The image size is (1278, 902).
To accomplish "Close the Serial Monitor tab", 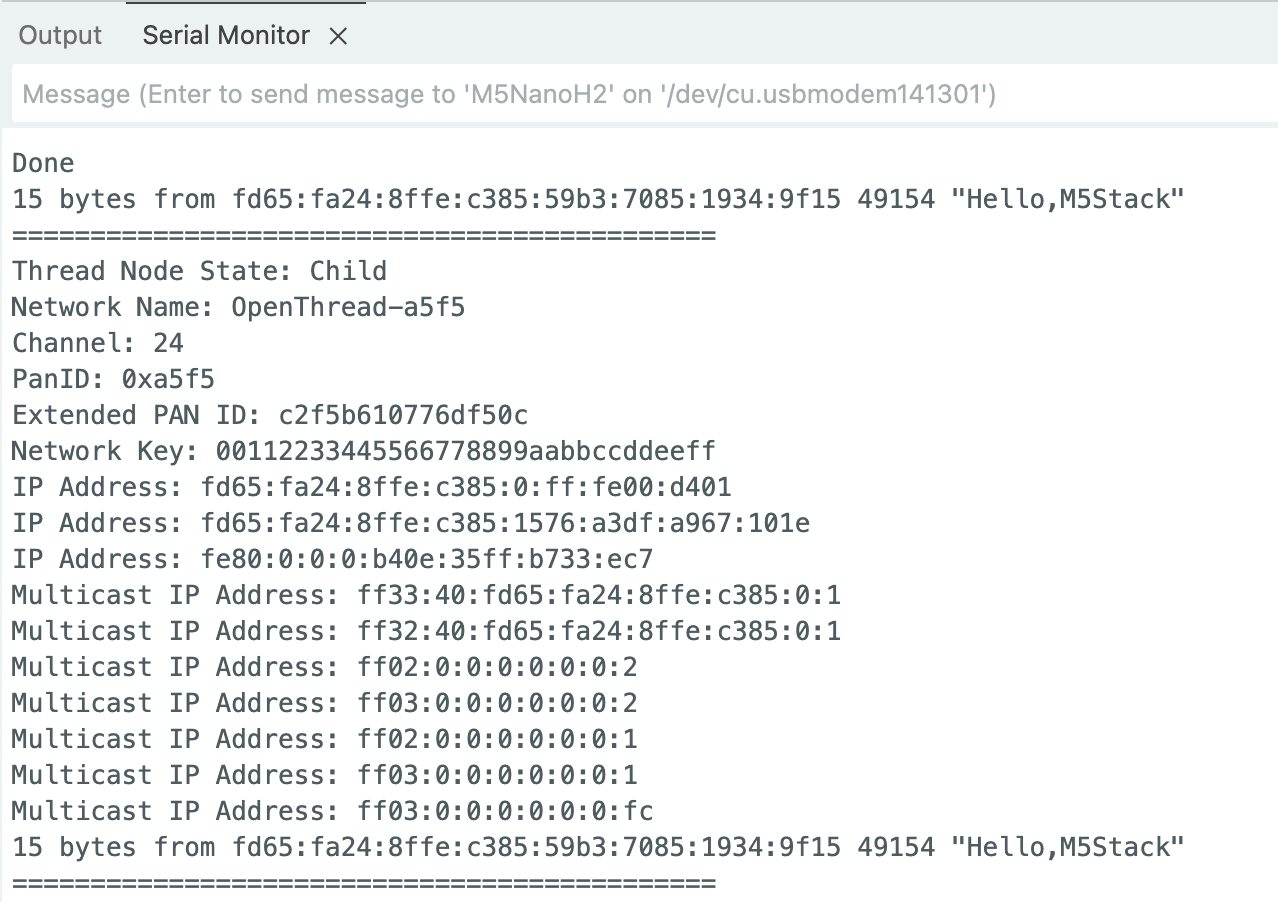I will tap(339, 37).
